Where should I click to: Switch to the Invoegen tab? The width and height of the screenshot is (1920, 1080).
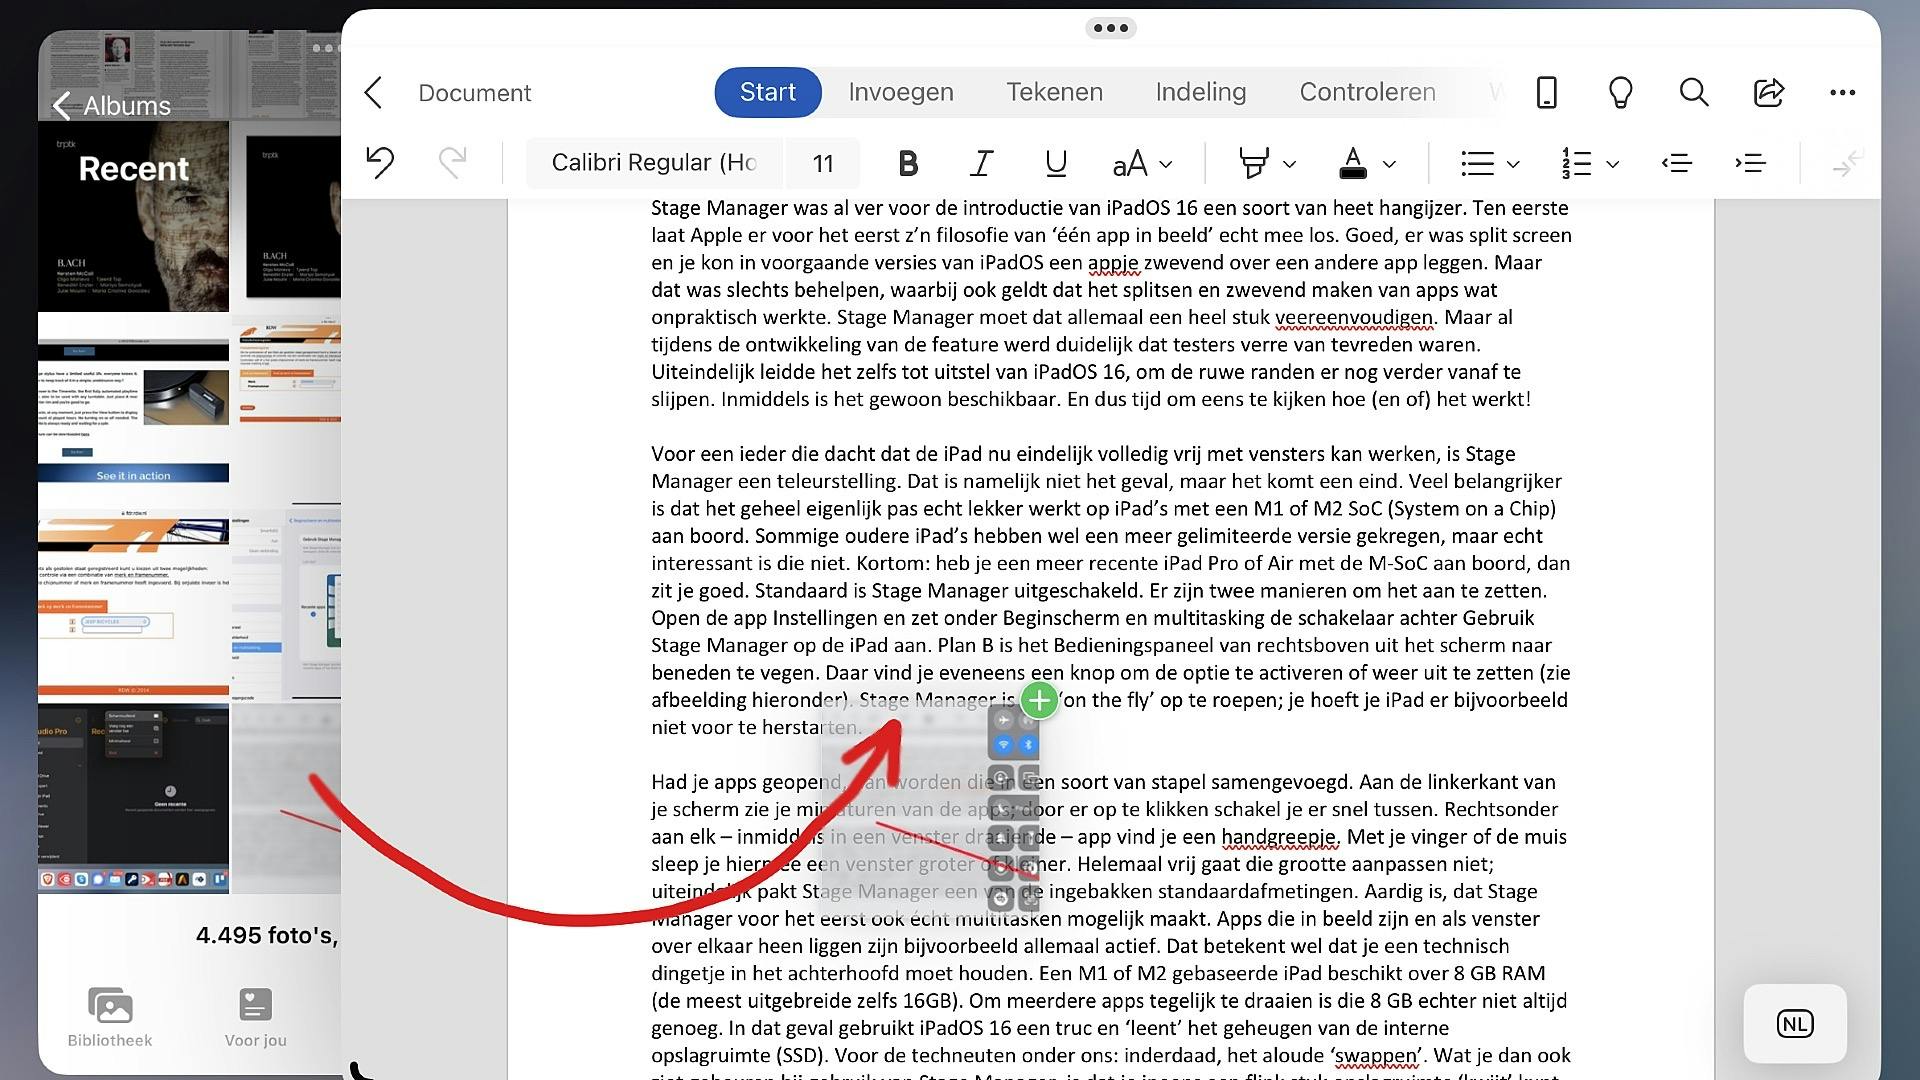pos(900,92)
